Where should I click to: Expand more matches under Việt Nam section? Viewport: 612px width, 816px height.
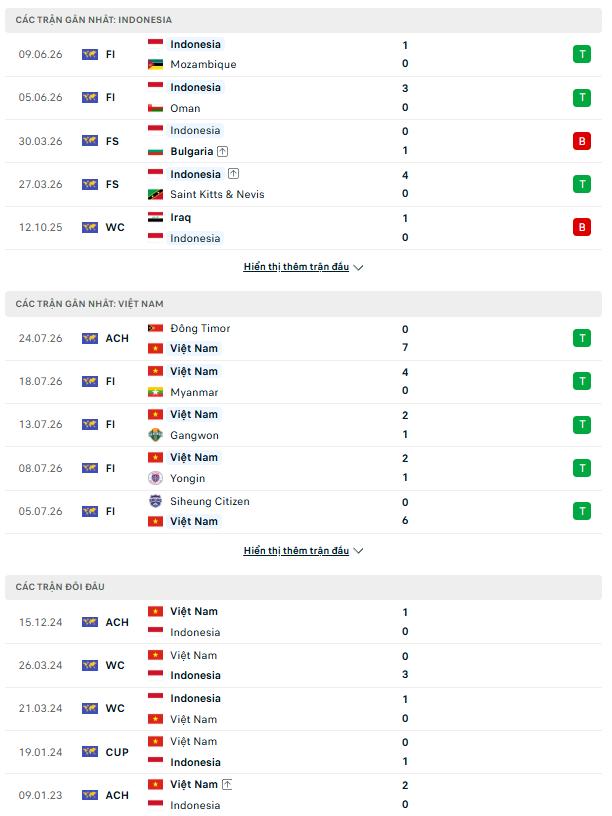(296, 551)
